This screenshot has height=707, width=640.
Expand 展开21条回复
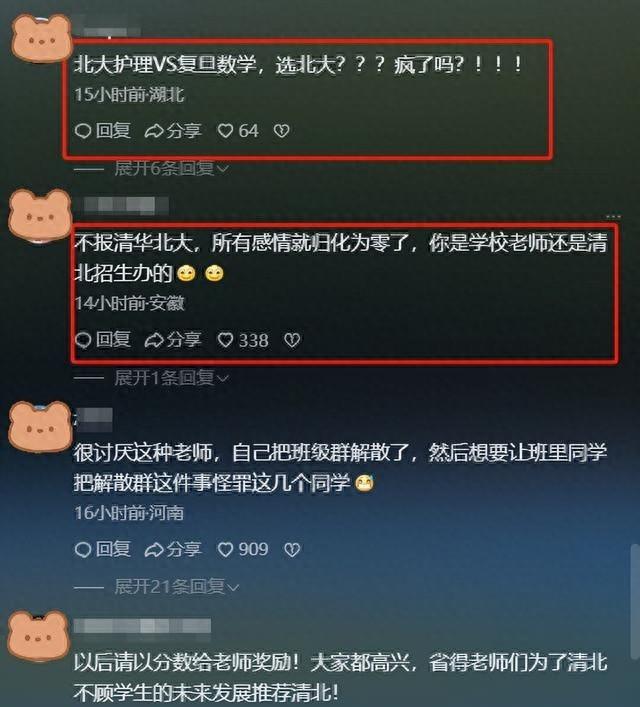coord(176,587)
